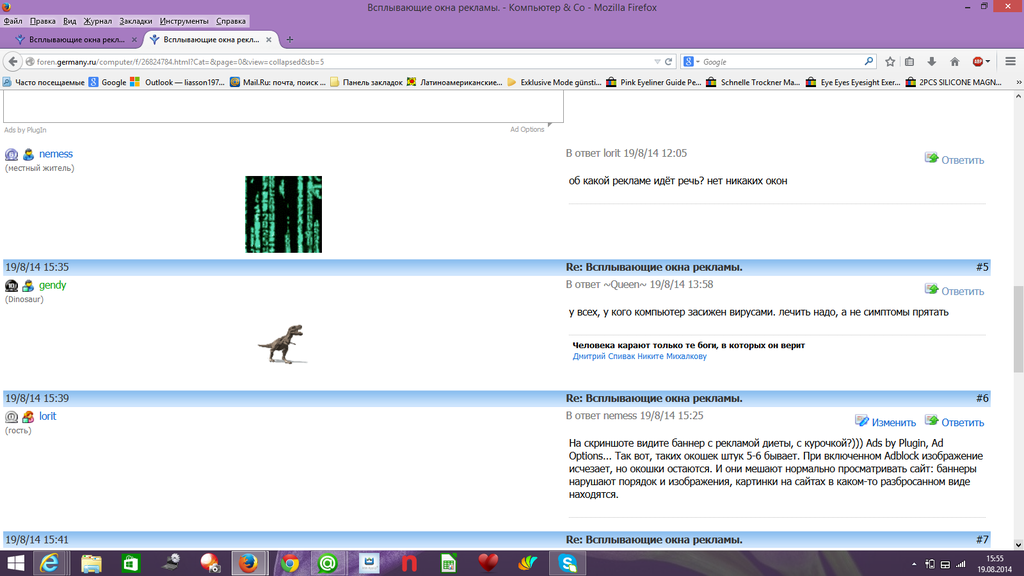1024x576 pixels.
Task: Show more bookmarks overflow chevron
Action: (1018, 82)
